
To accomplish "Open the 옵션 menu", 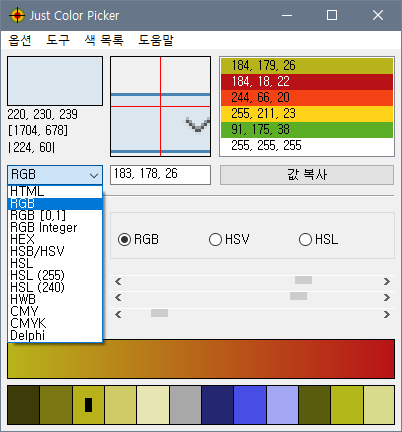I will tap(20, 40).
